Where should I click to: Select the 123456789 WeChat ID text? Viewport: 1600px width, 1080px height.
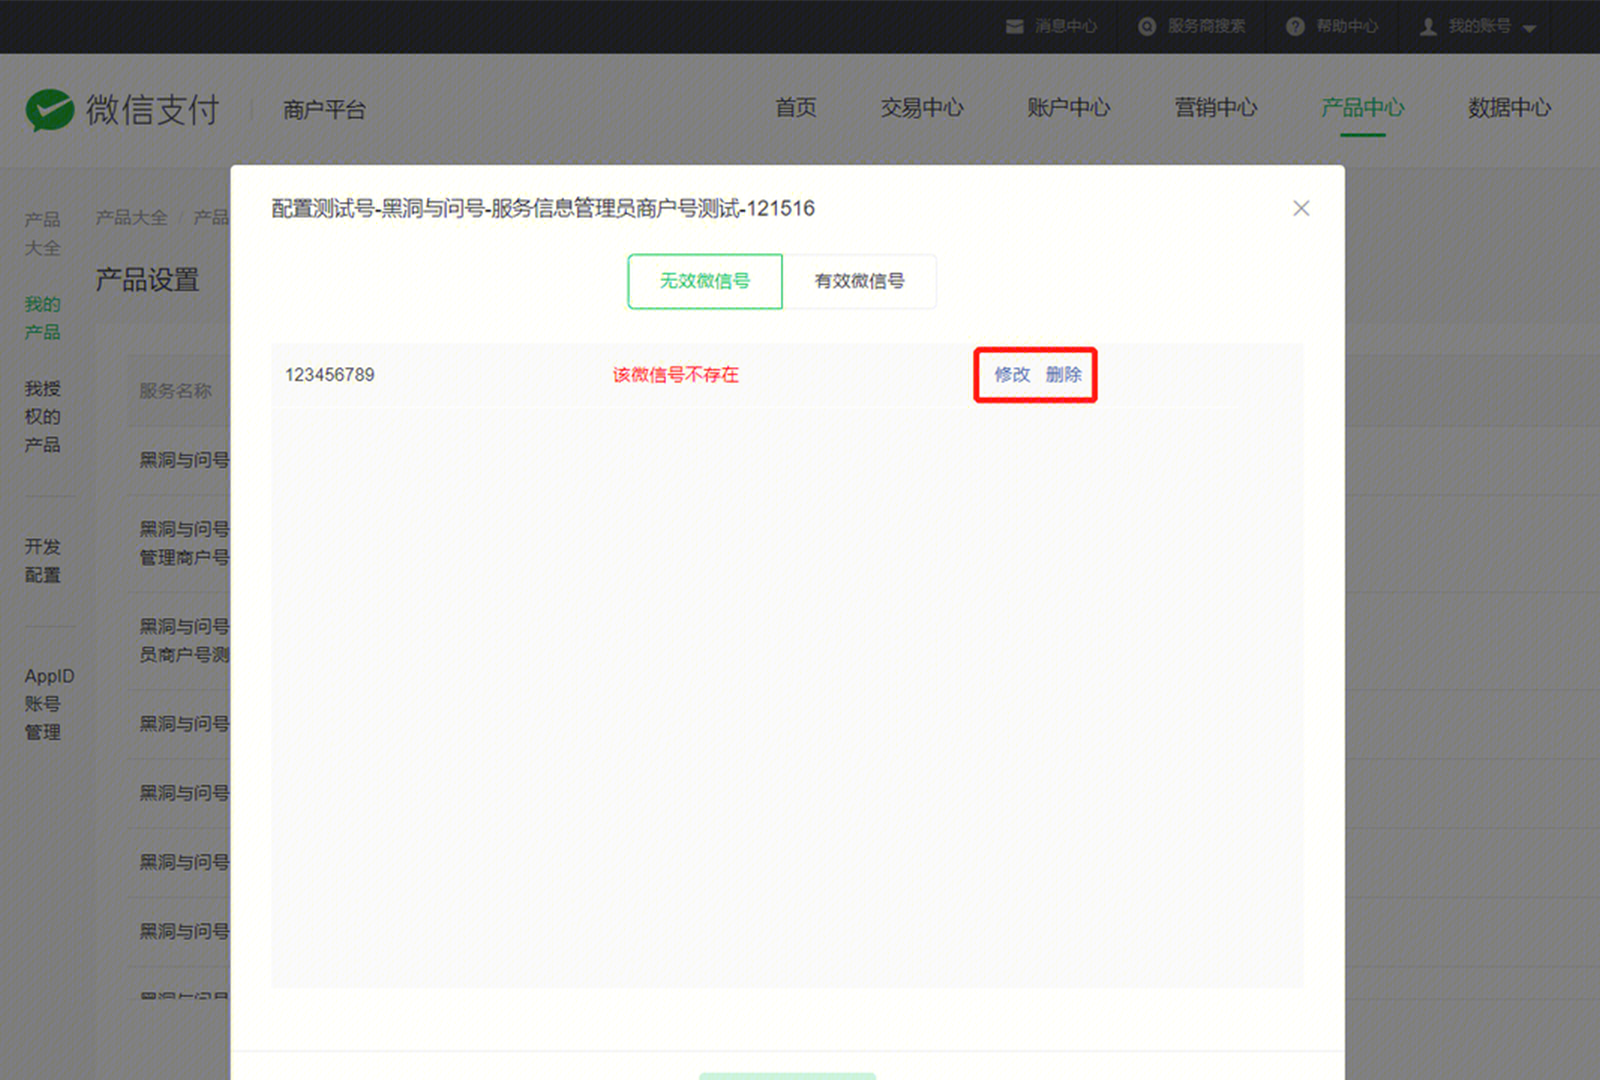(x=330, y=375)
